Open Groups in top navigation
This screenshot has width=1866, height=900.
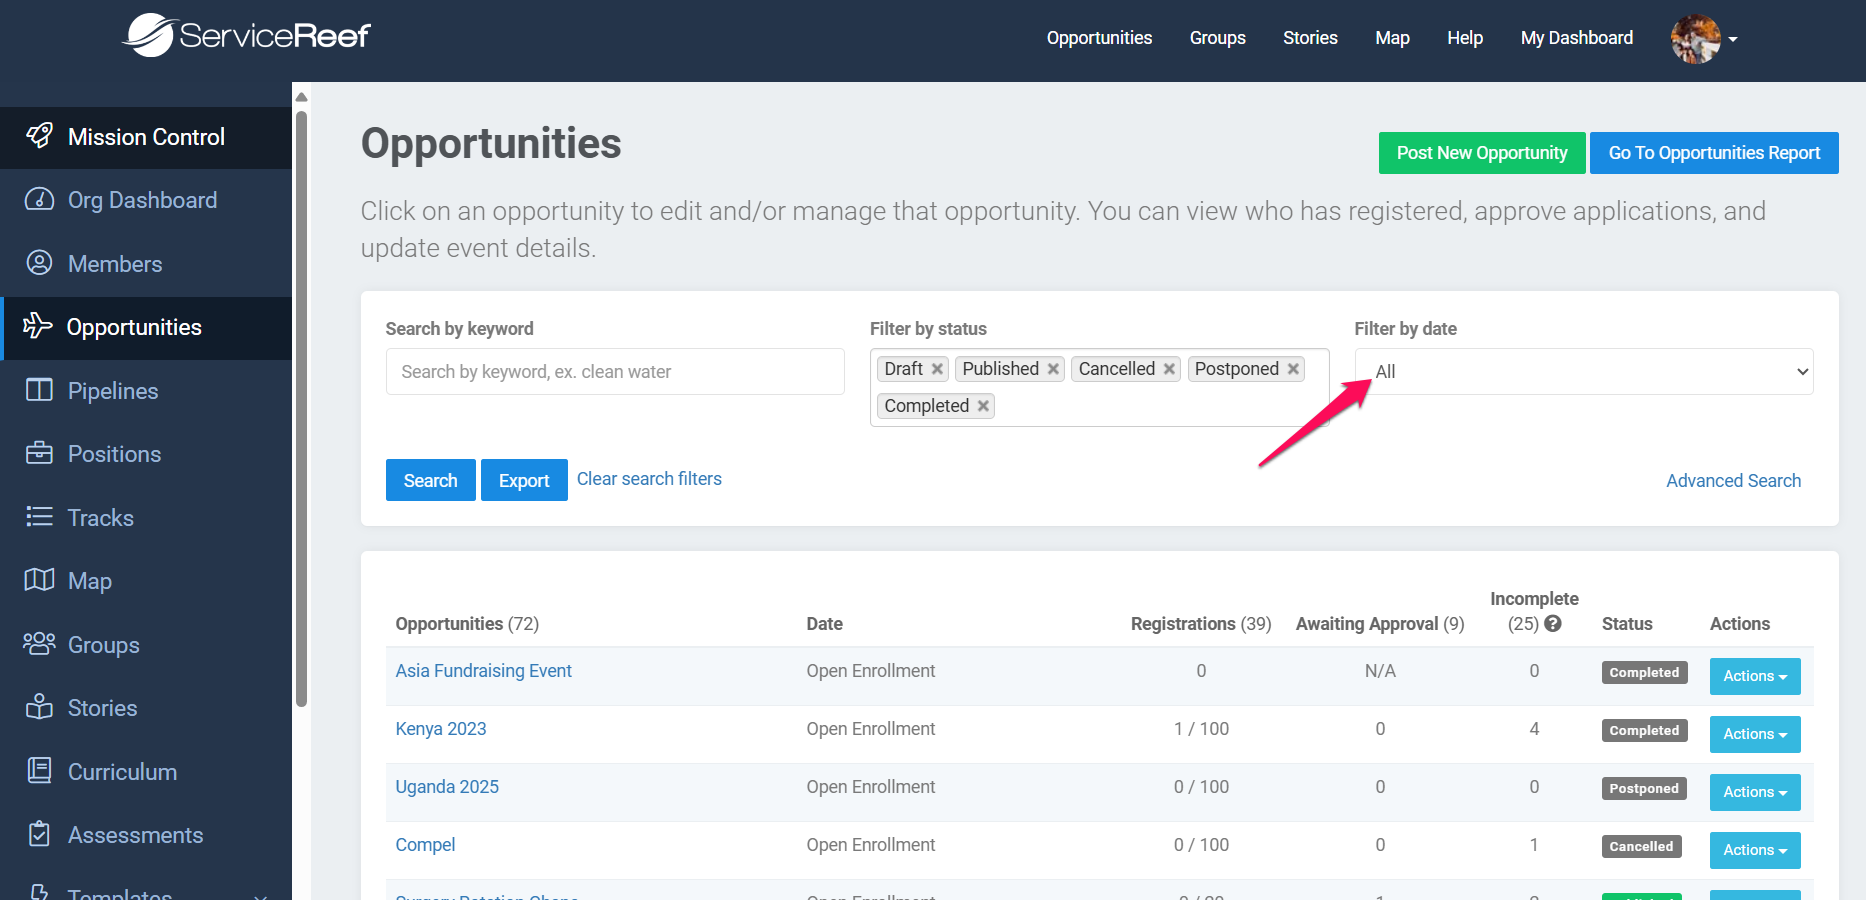1217,38
